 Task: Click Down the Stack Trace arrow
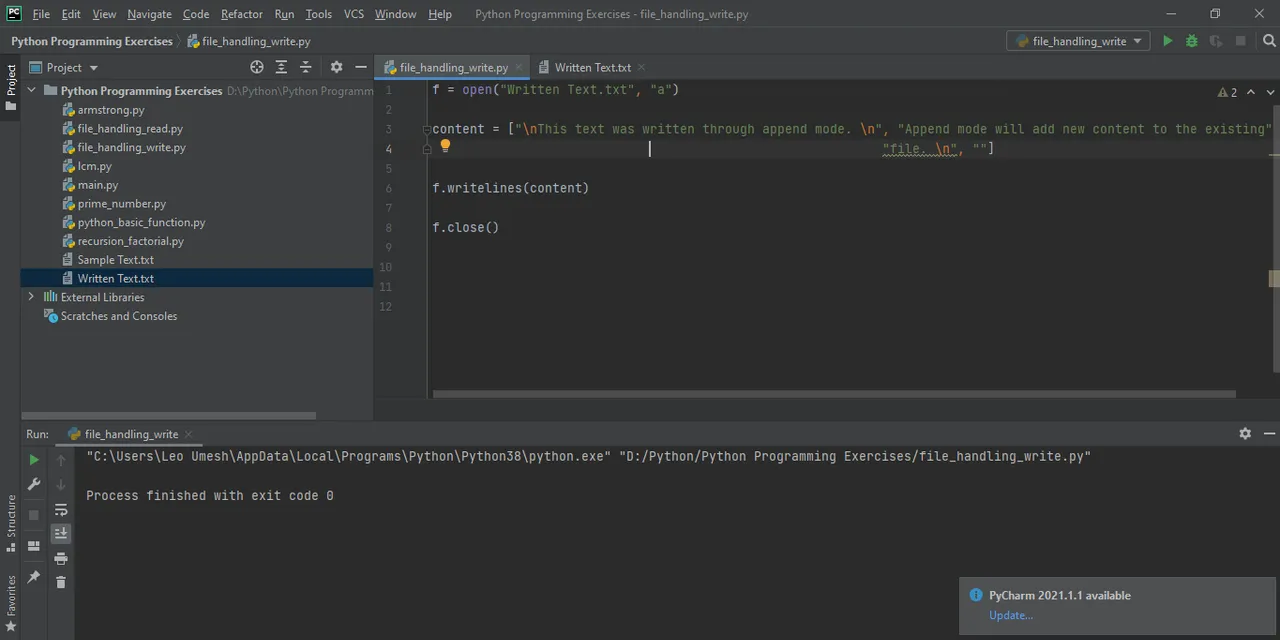pyautogui.click(x=61, y=485)
